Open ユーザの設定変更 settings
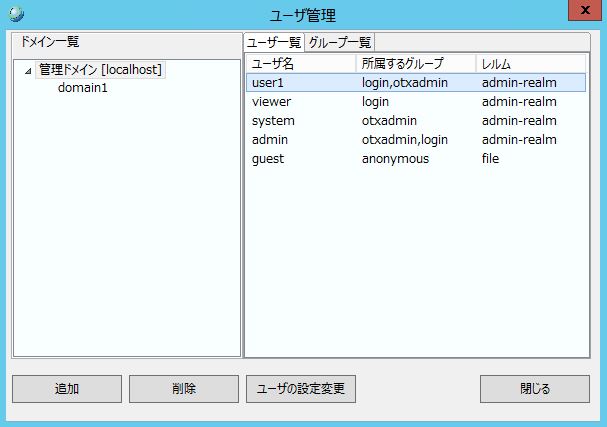607x427 pixels. (x=300, y=389)
